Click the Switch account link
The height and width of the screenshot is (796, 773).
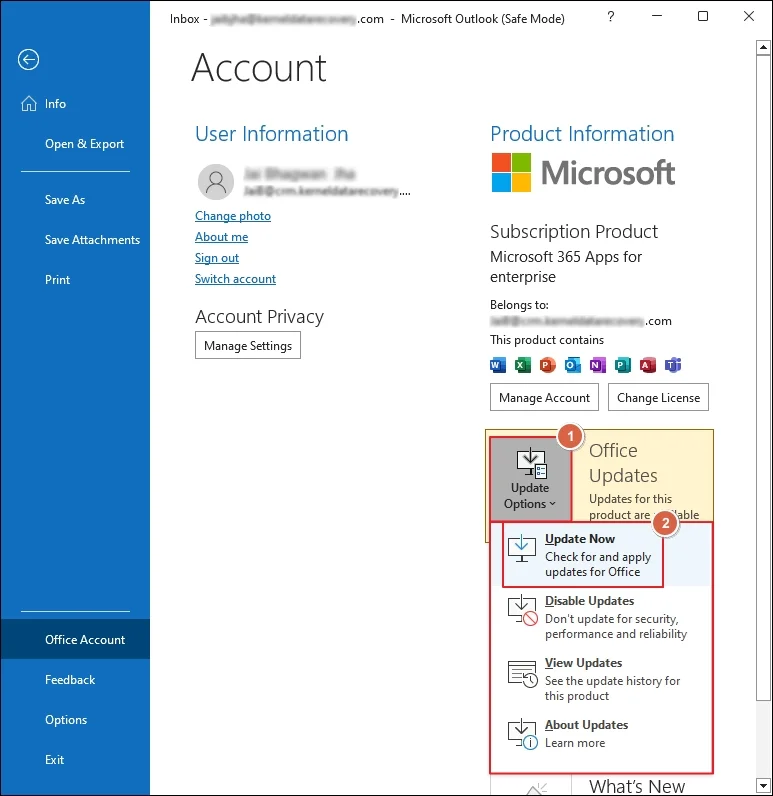pos(235,279)
